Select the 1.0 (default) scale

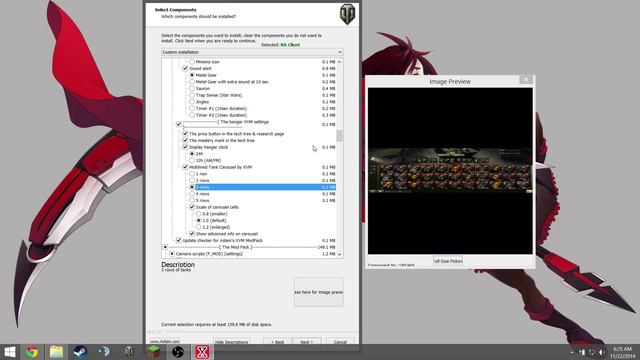point(199,220)
